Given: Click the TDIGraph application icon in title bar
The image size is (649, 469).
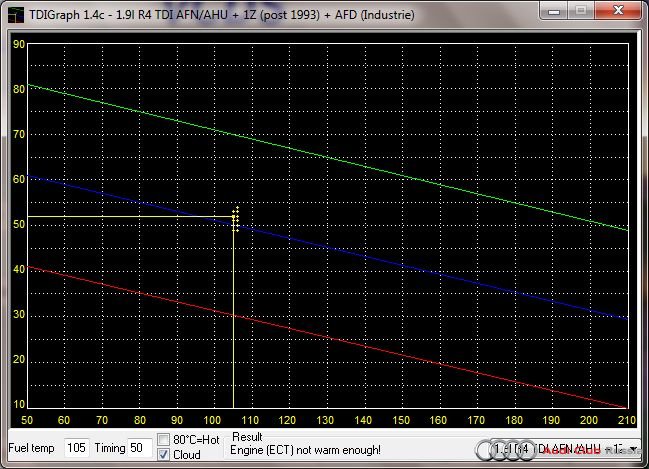Looking at the screenshot, I should pos(16,15).
